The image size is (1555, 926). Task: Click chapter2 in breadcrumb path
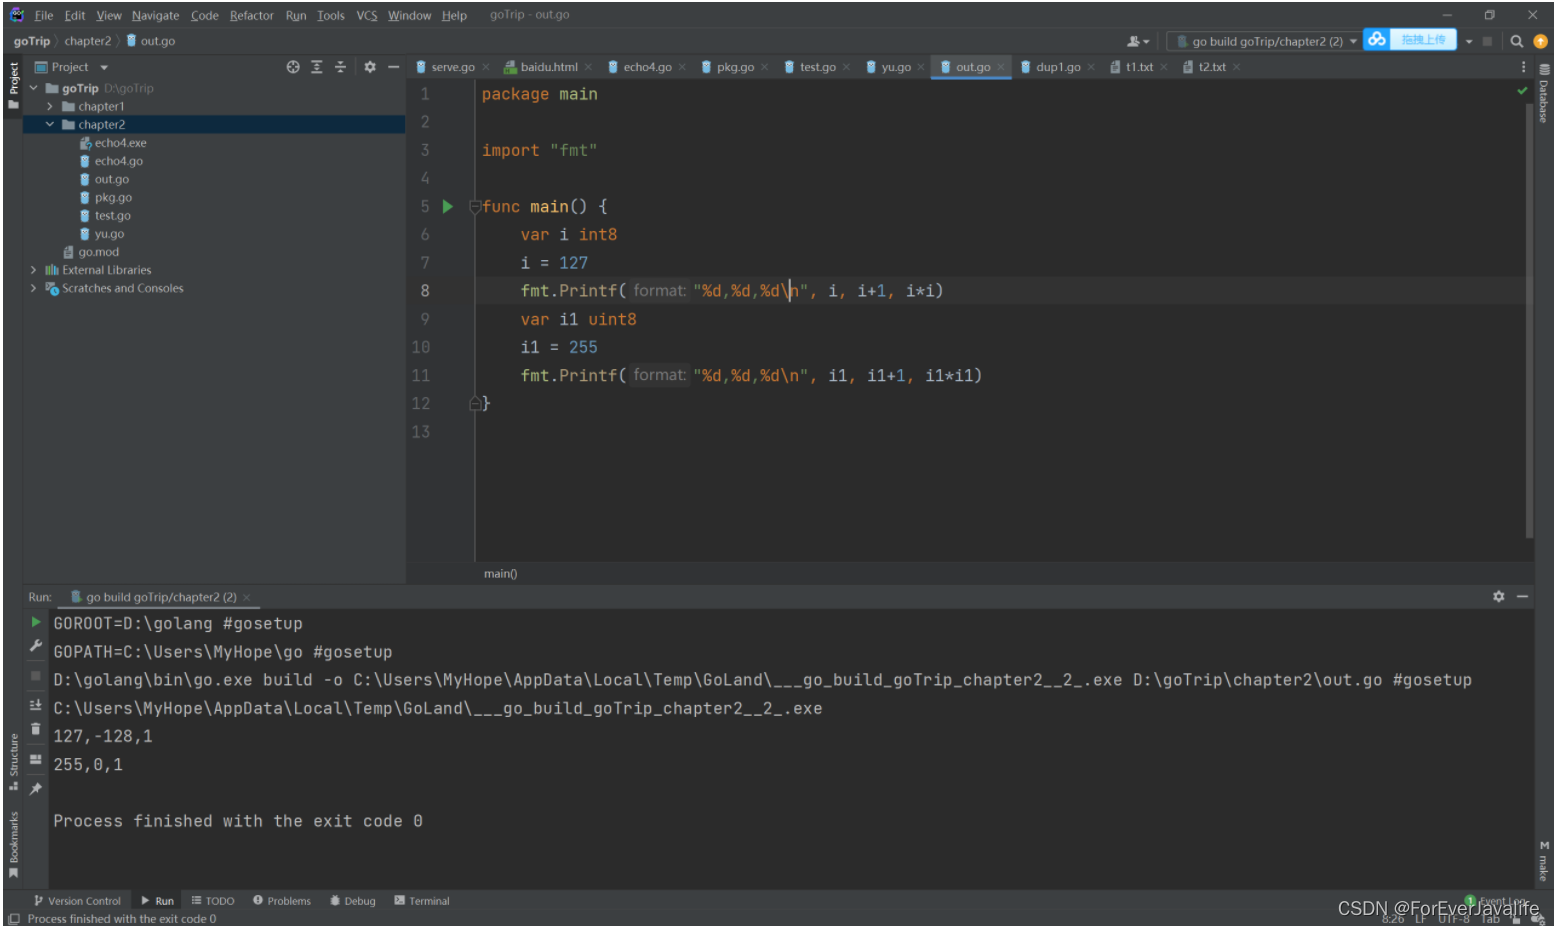88,41
